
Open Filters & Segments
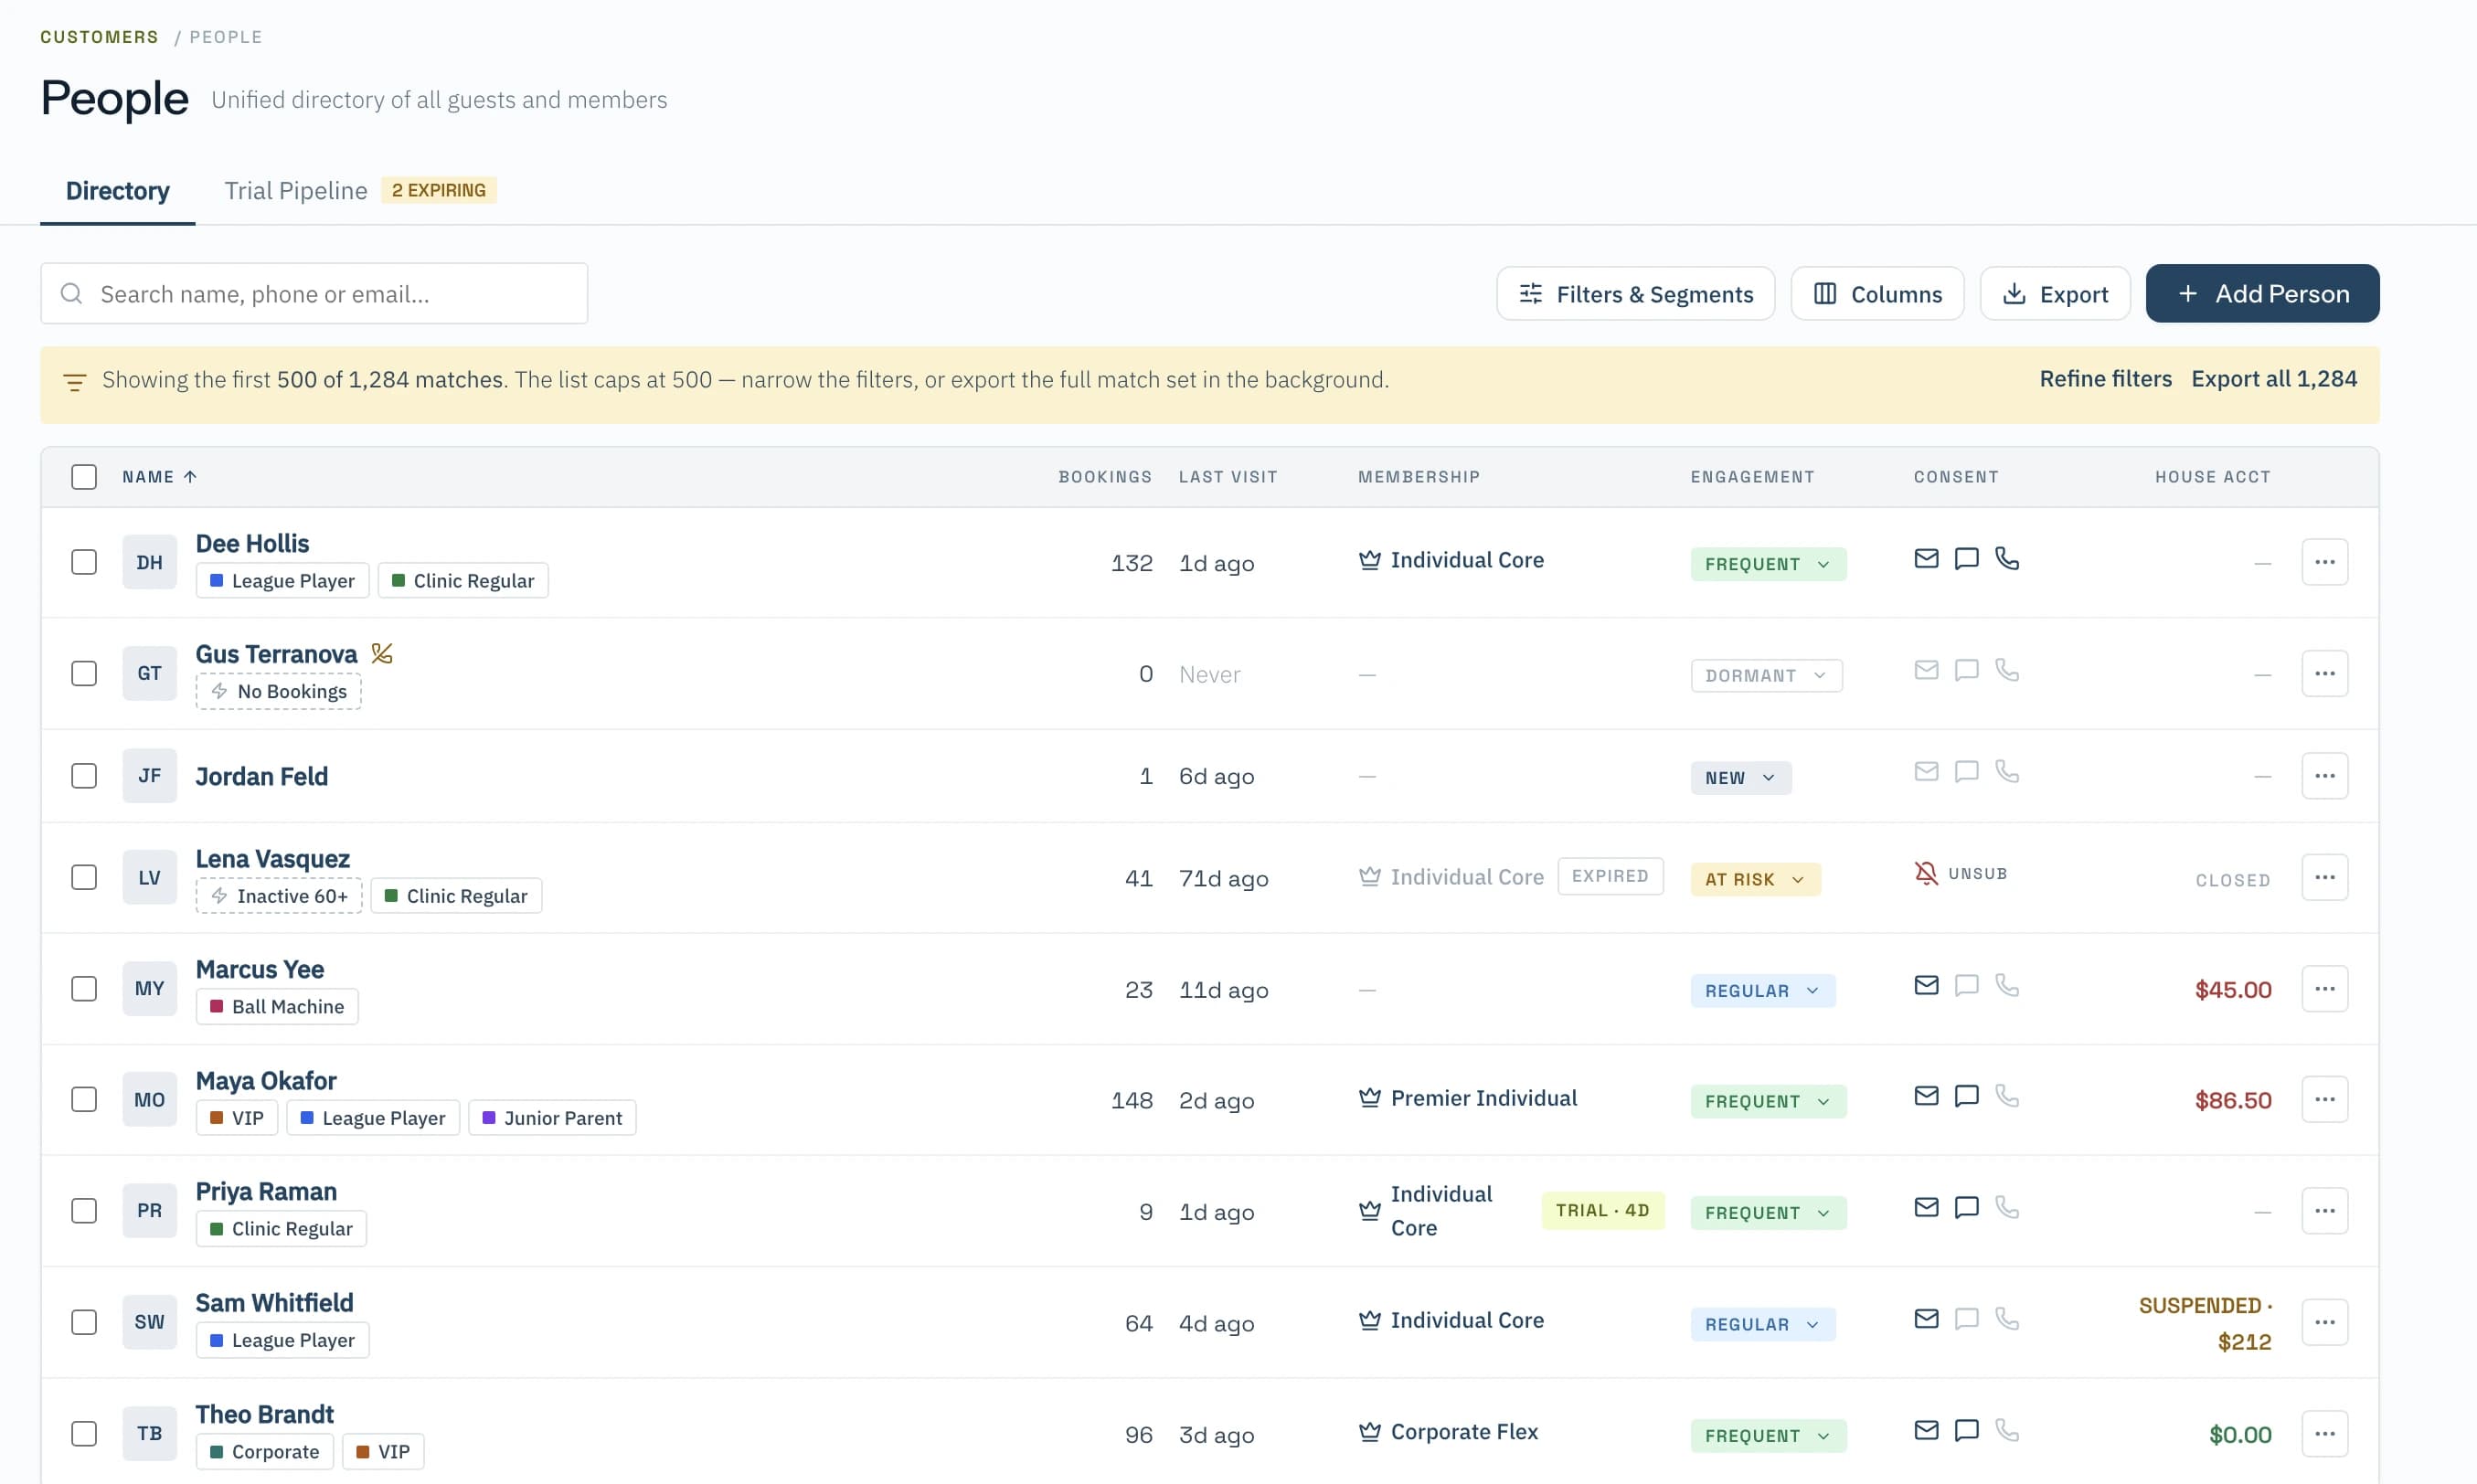coord(1635,293)
